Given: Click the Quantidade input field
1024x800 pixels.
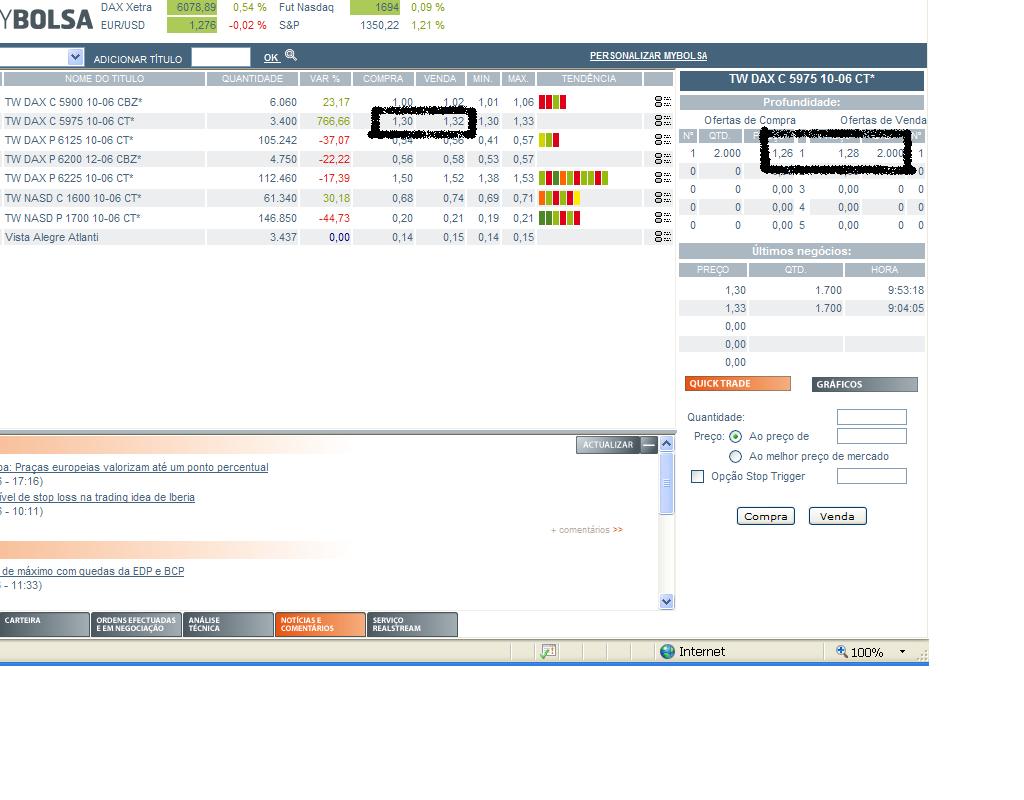Looking at the screenshot, I should coord(871,417).
